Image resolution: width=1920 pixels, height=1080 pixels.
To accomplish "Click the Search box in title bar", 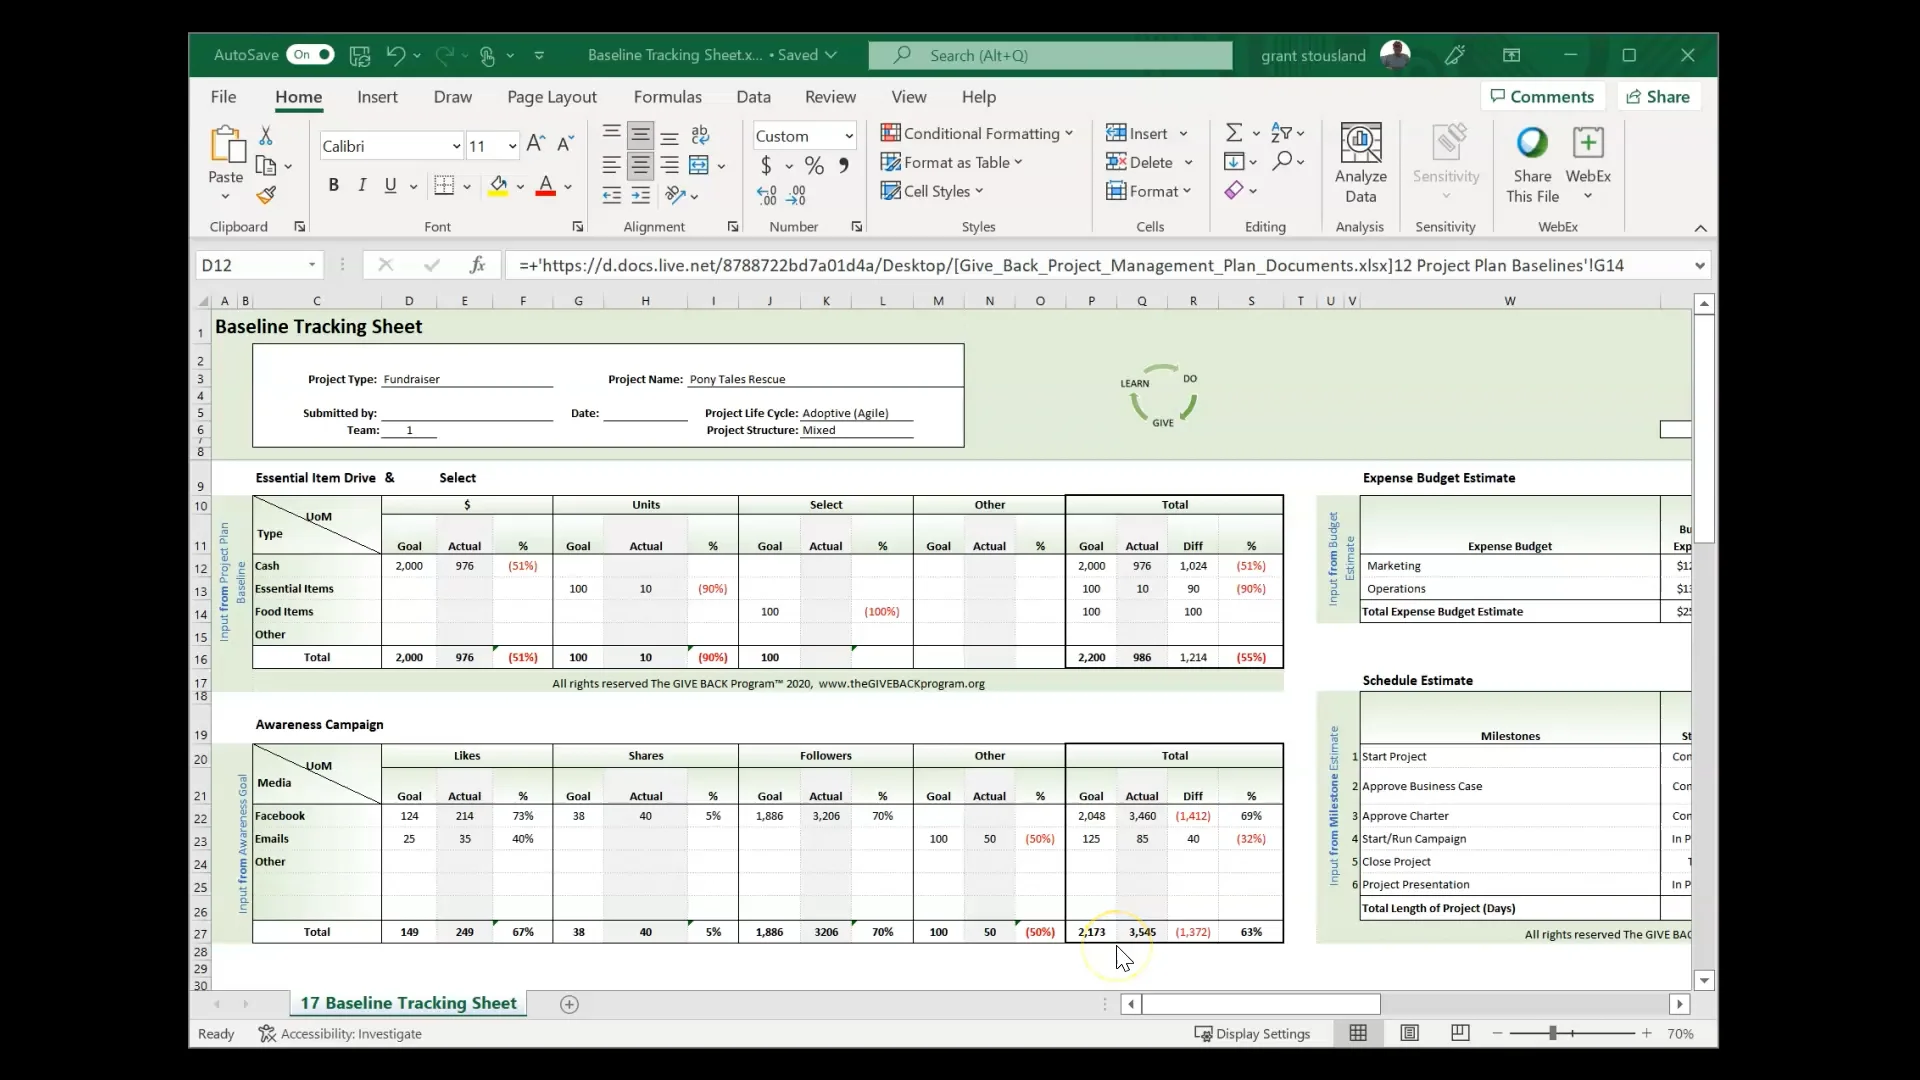I will point(1050,55).
